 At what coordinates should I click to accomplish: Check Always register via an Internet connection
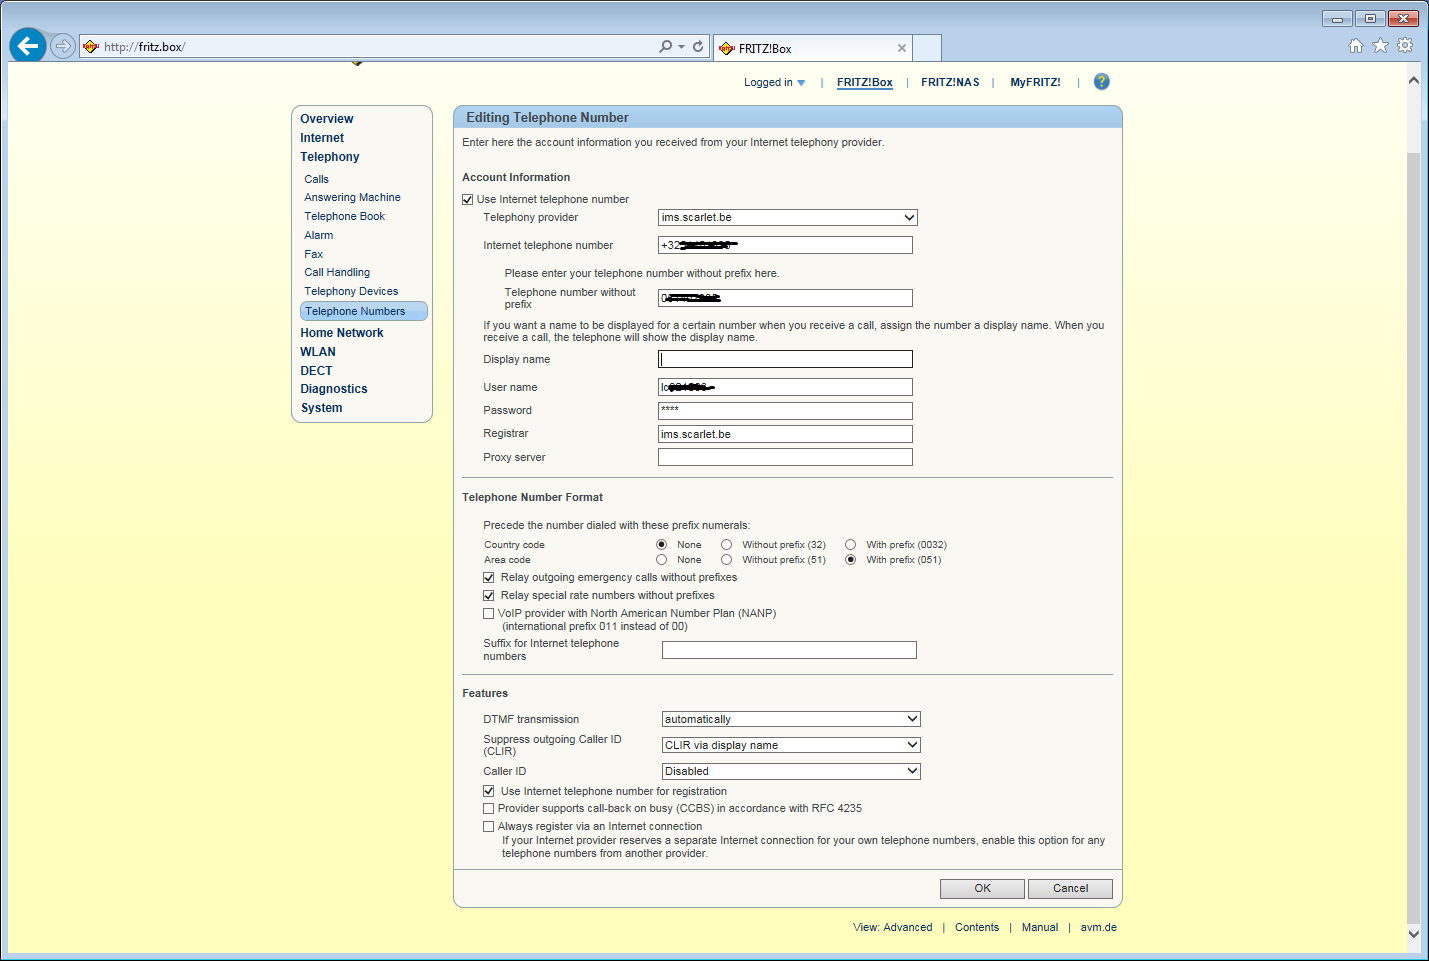tap(489, 827)
